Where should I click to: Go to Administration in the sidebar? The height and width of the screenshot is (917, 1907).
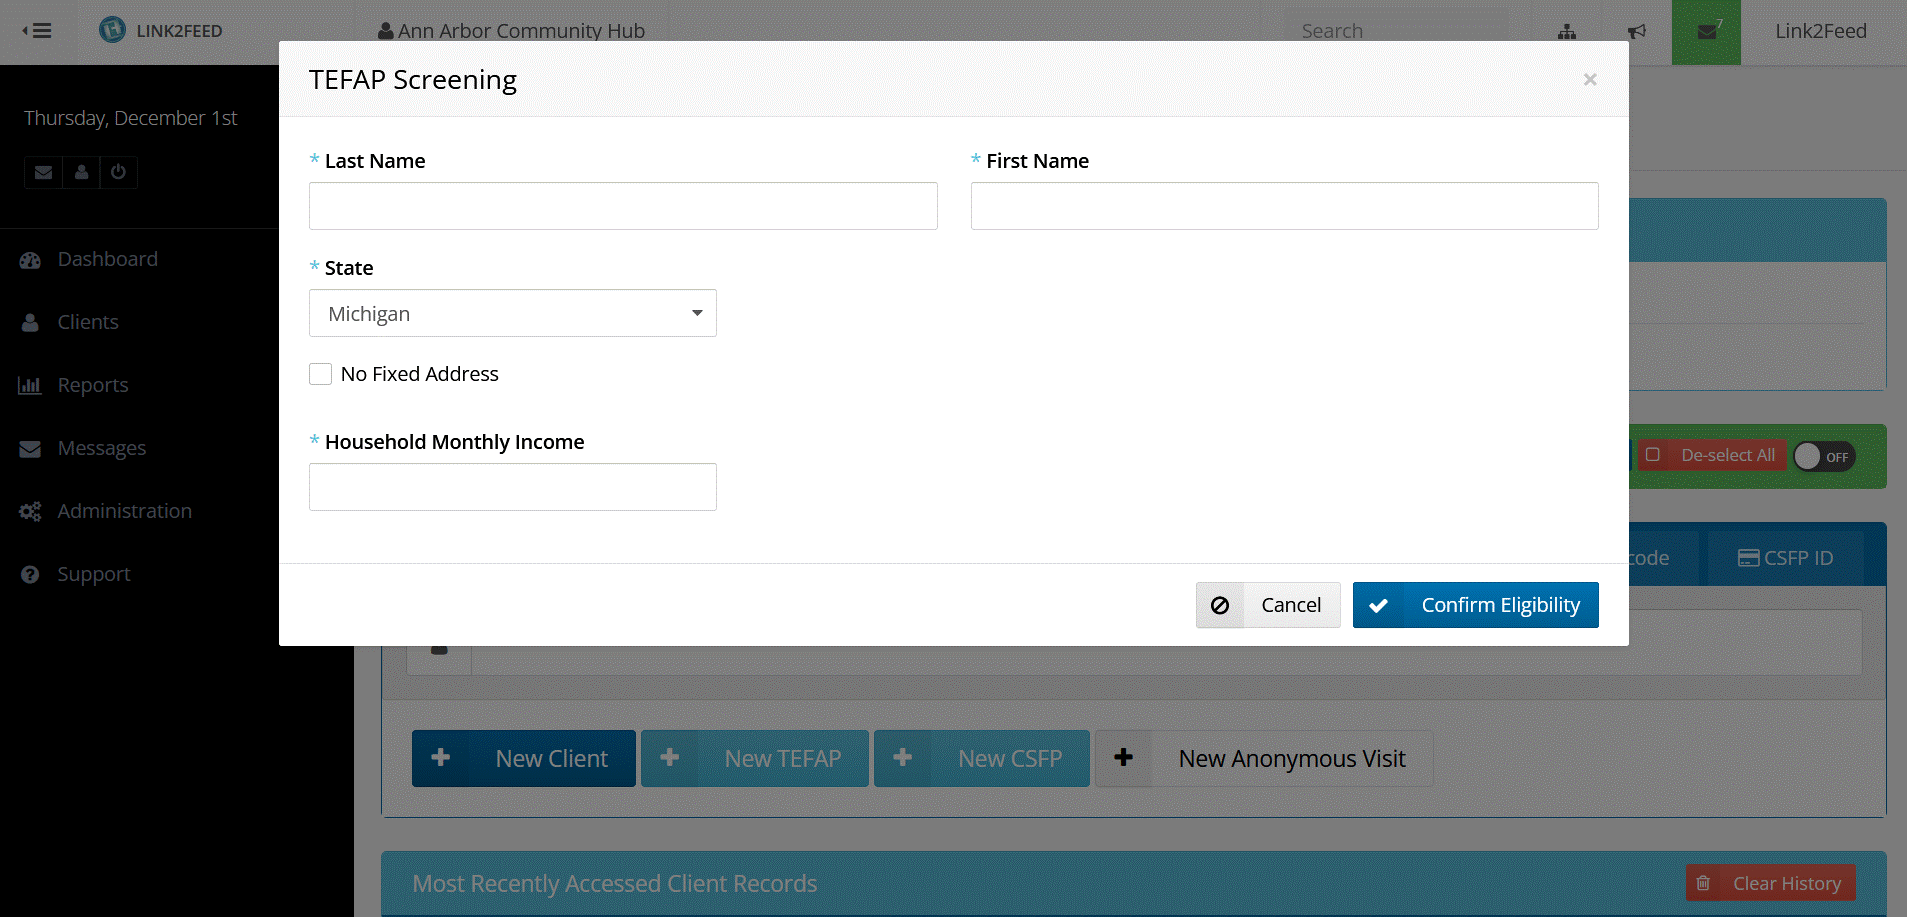124,511
